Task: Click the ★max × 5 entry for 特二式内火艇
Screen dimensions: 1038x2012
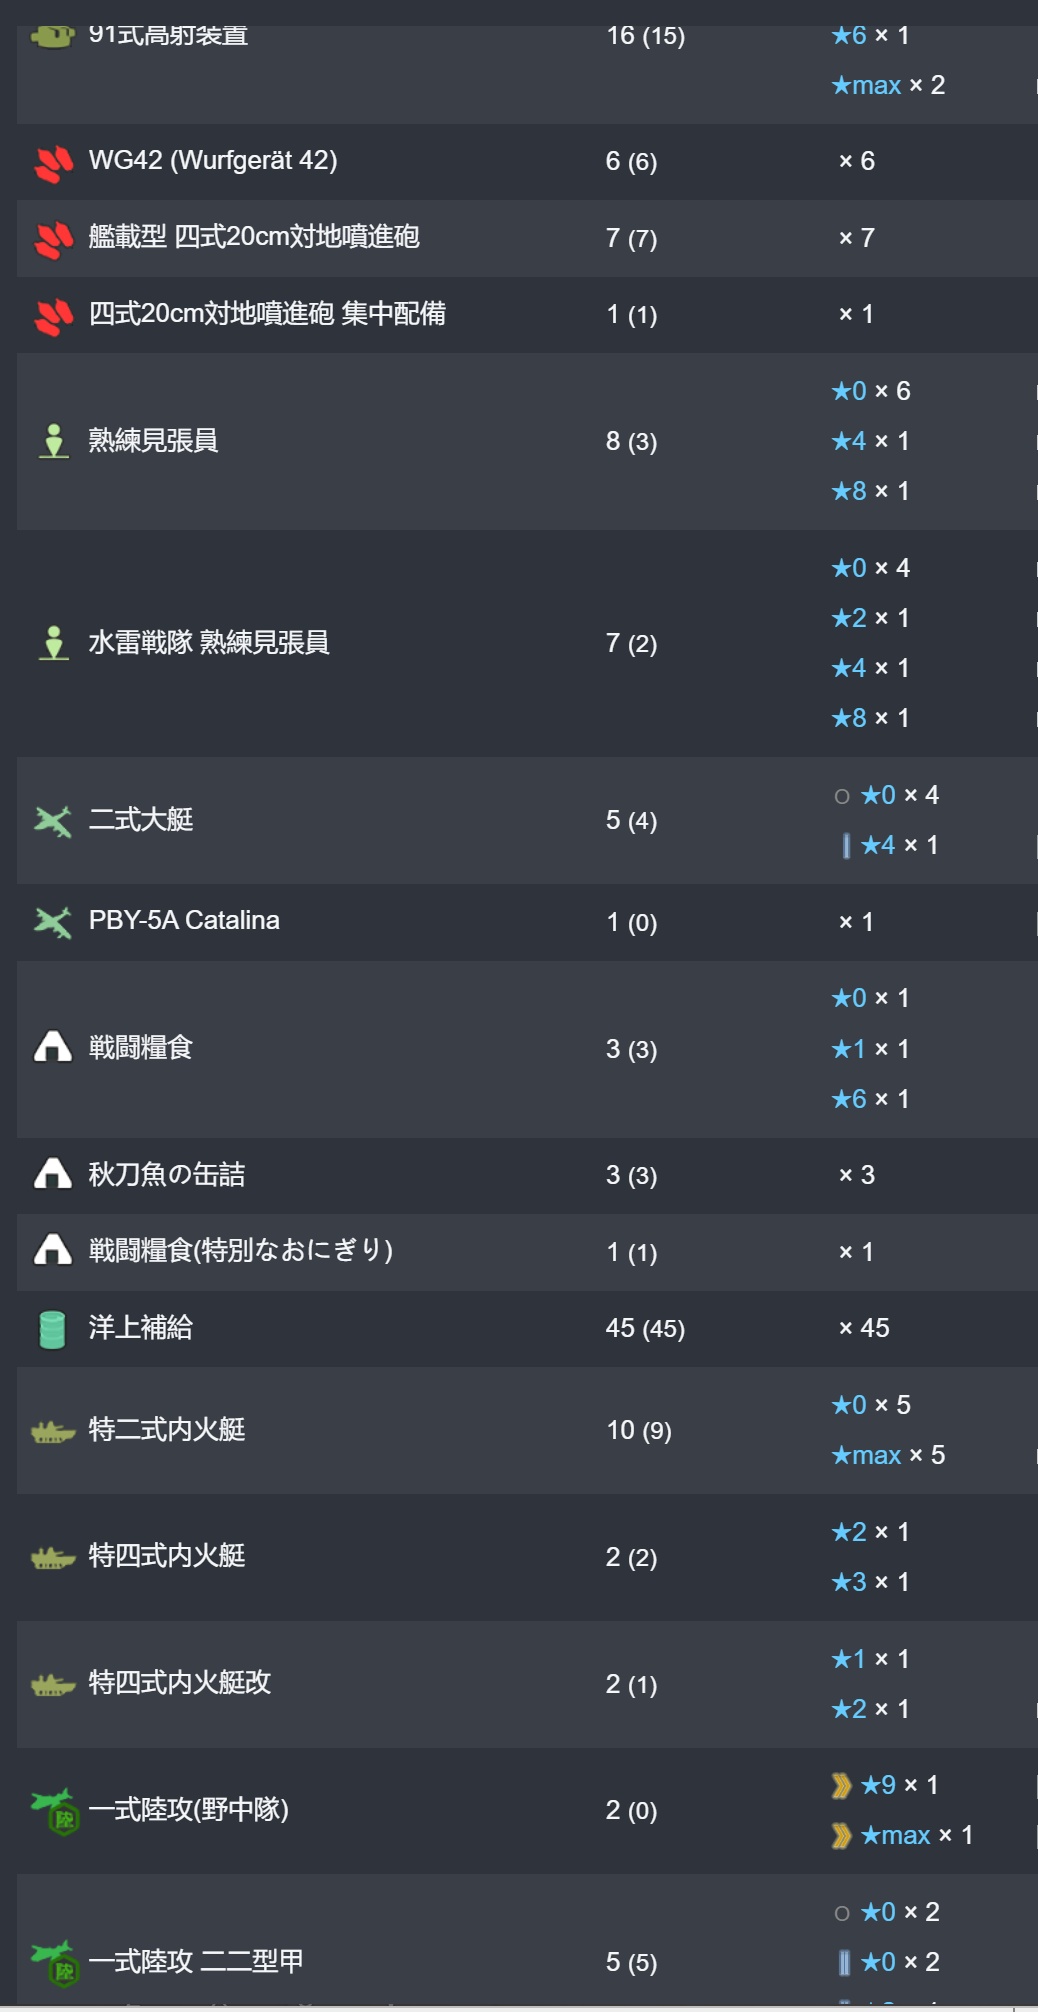Action: click(888, 1456)
